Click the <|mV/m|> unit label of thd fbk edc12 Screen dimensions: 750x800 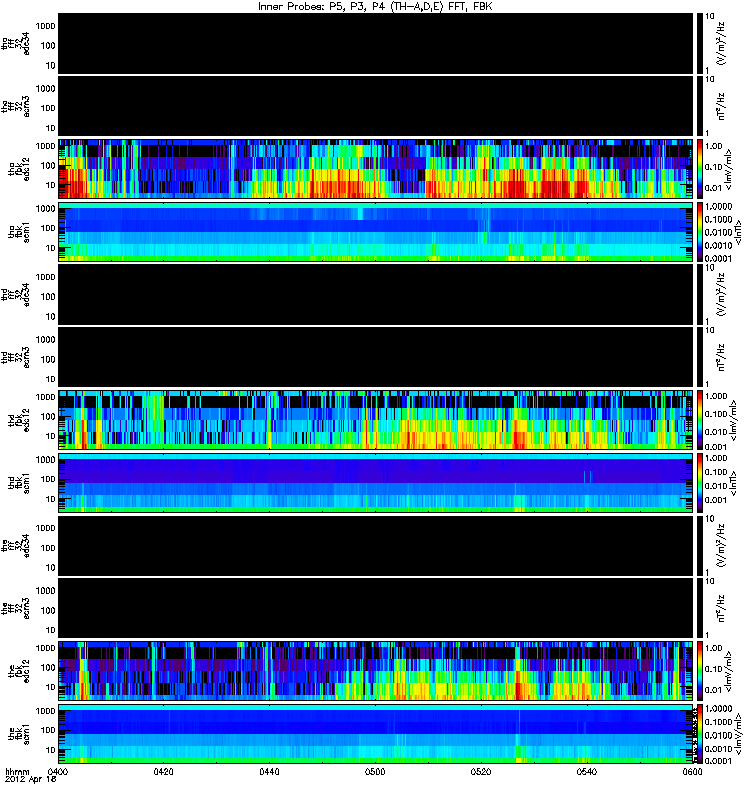coord(734,420)
